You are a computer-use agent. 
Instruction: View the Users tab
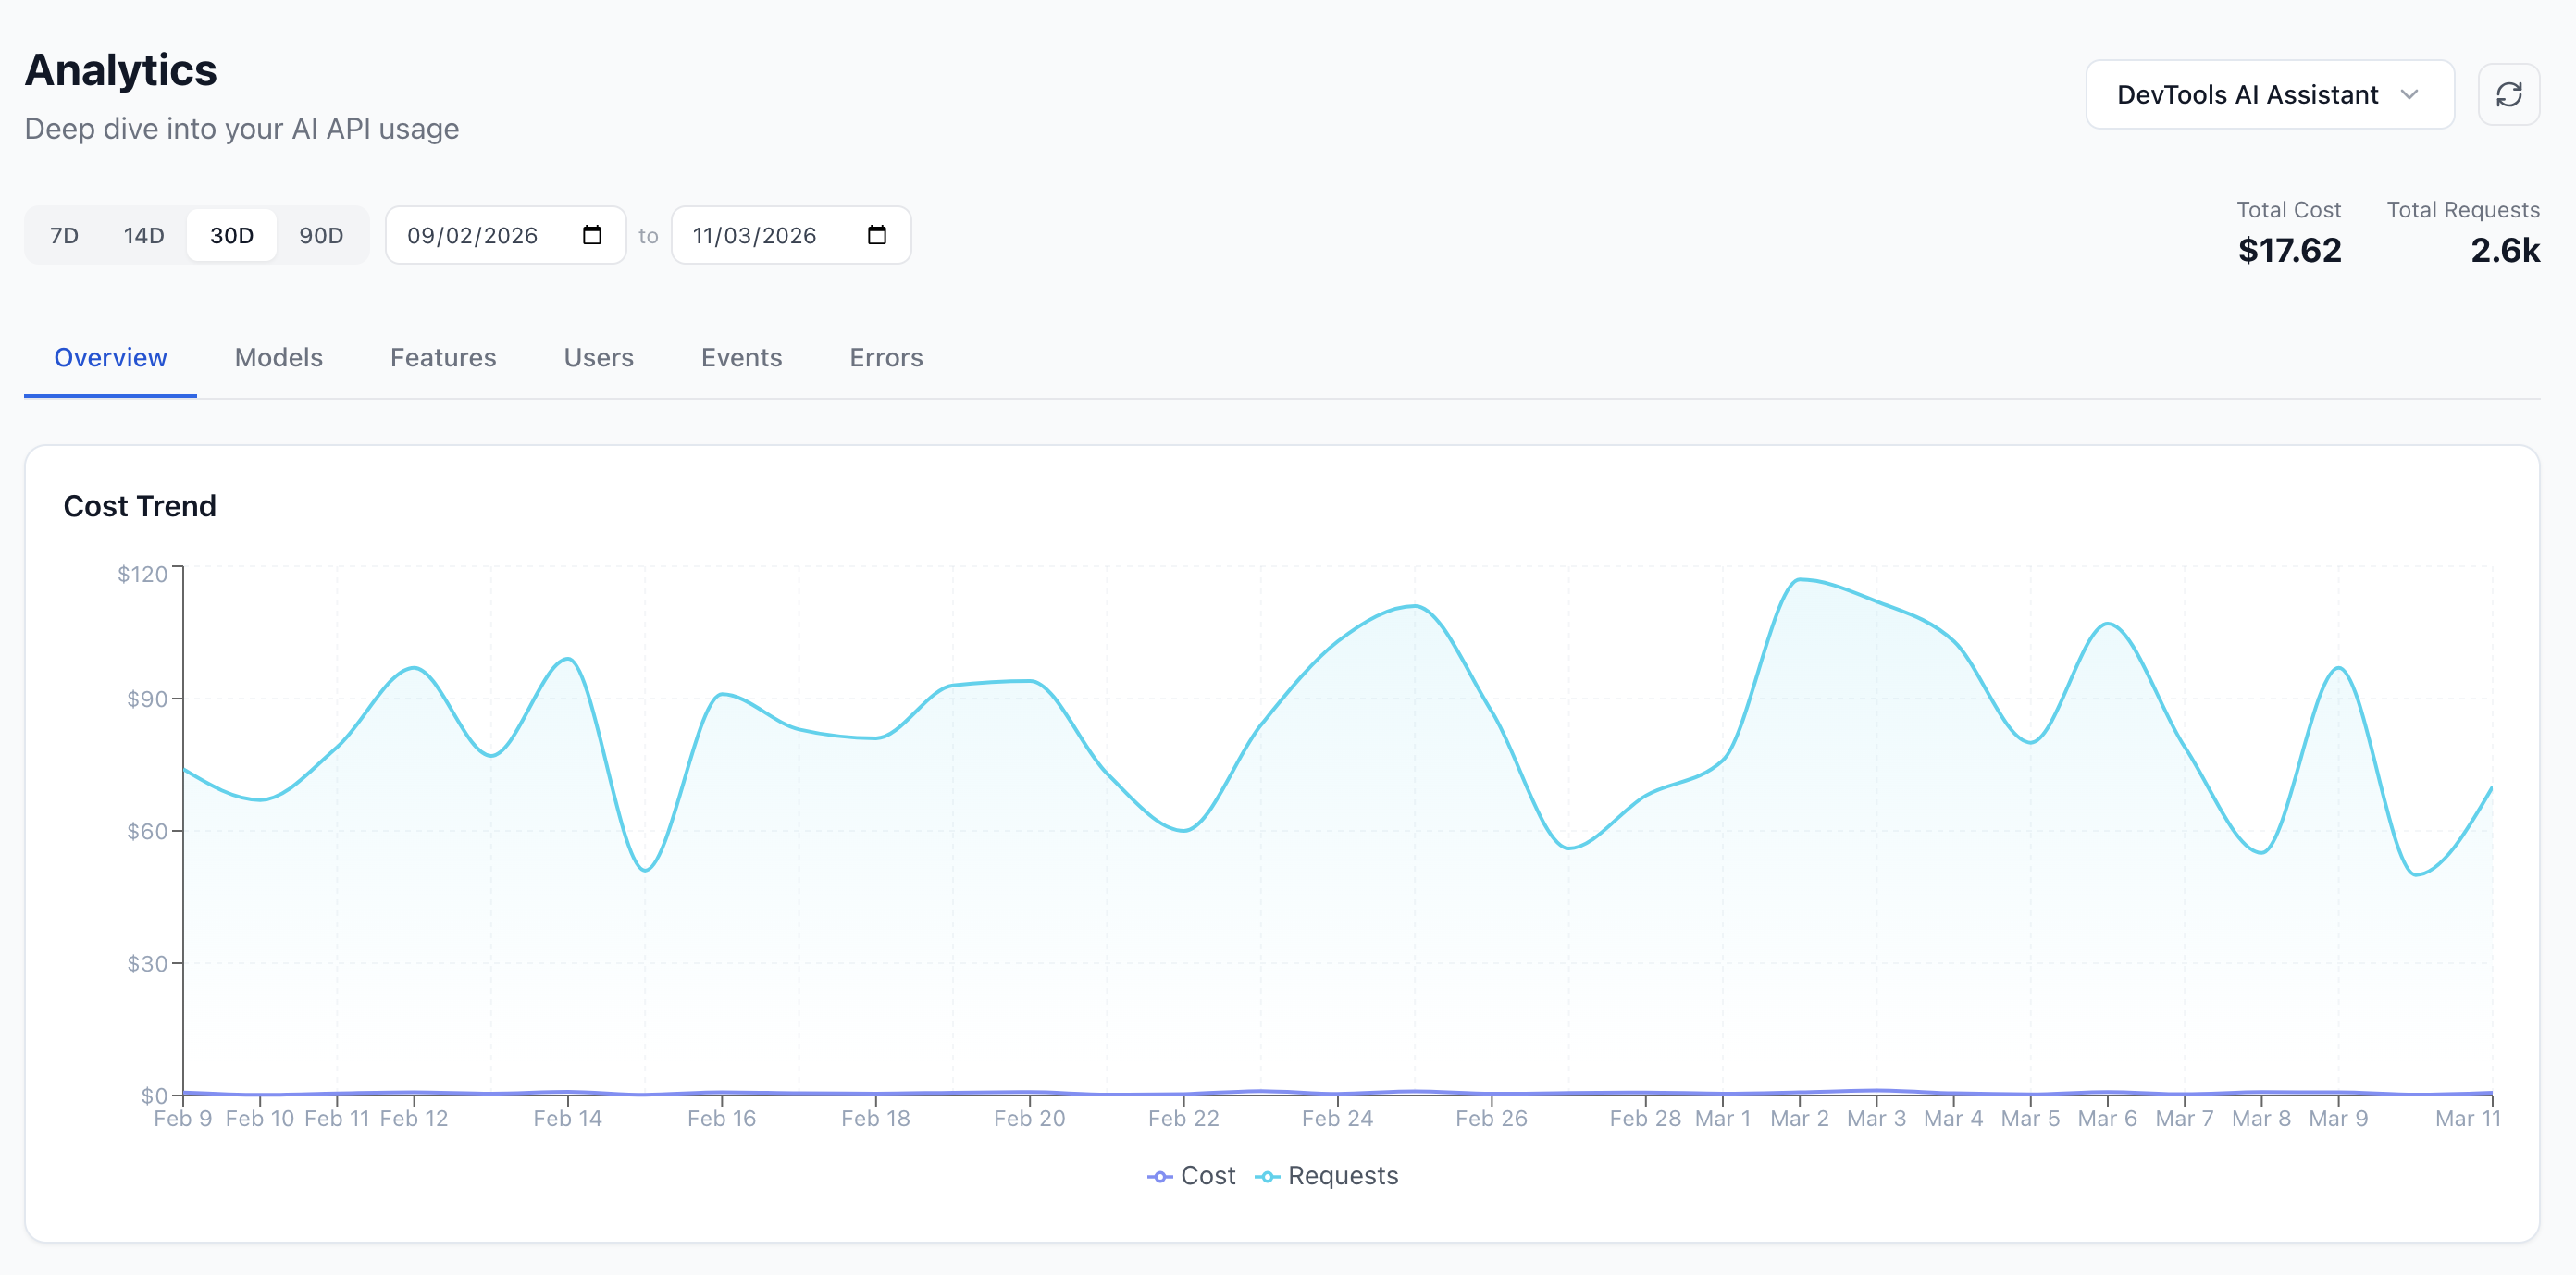point(598,357)
